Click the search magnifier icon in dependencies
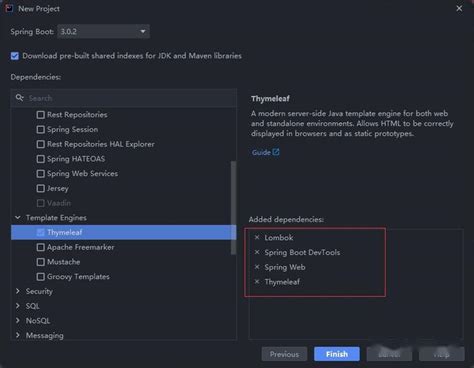 pos(20,98)
